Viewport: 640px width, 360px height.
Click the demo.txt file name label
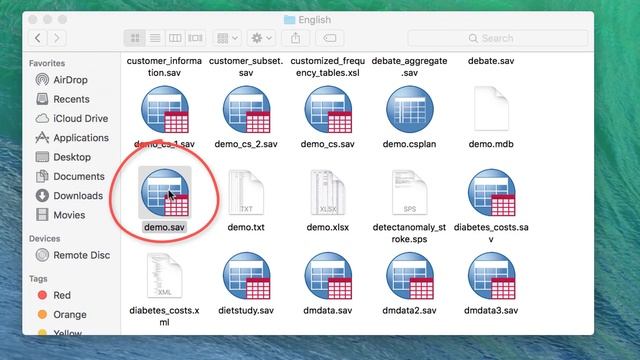pos(246,227)
